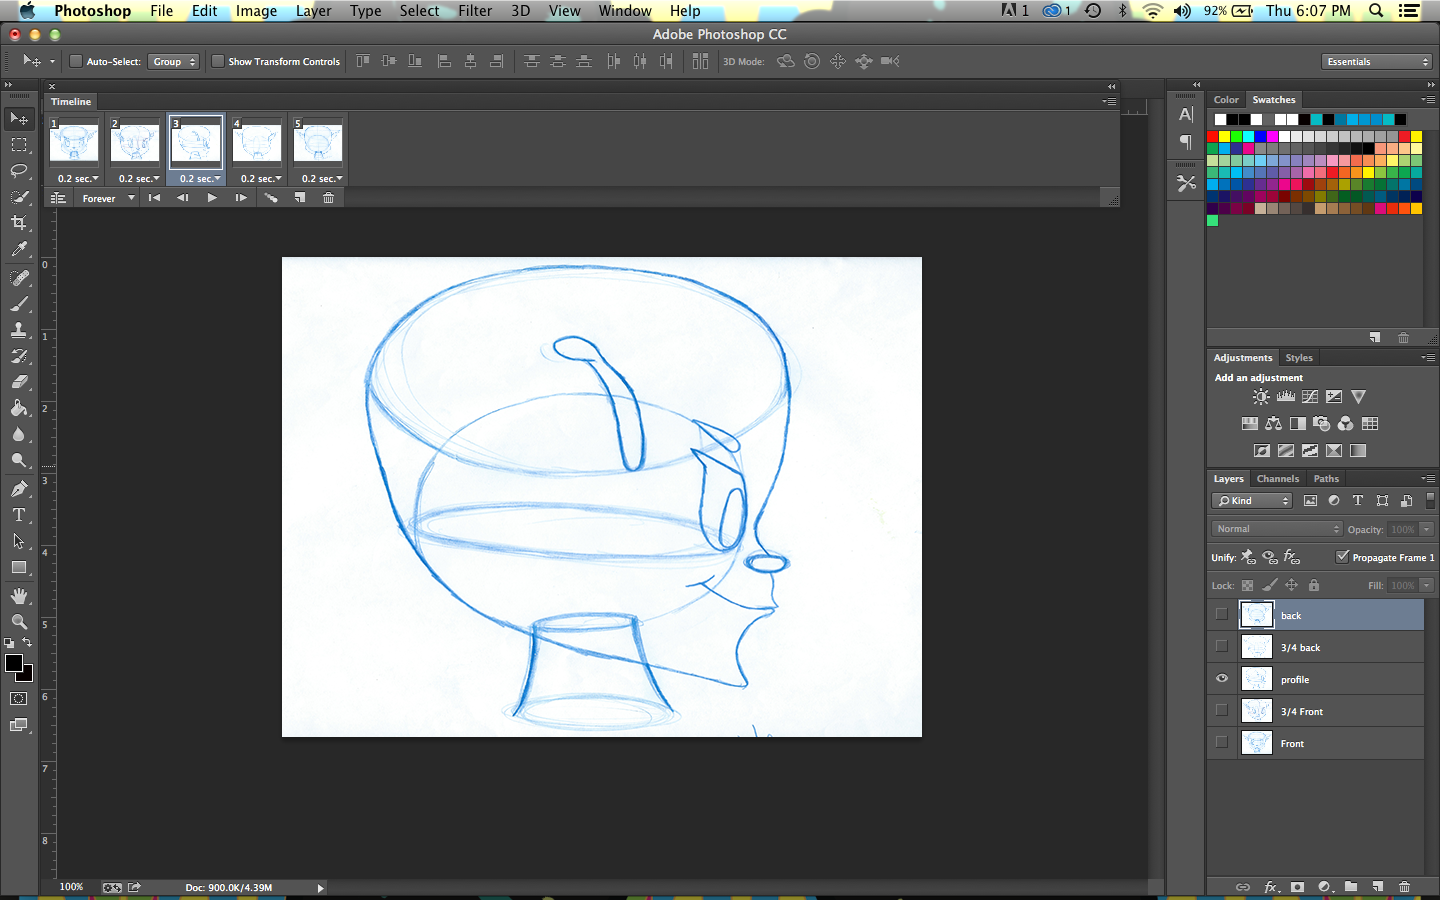Select the Type tool

coord(18,515)
